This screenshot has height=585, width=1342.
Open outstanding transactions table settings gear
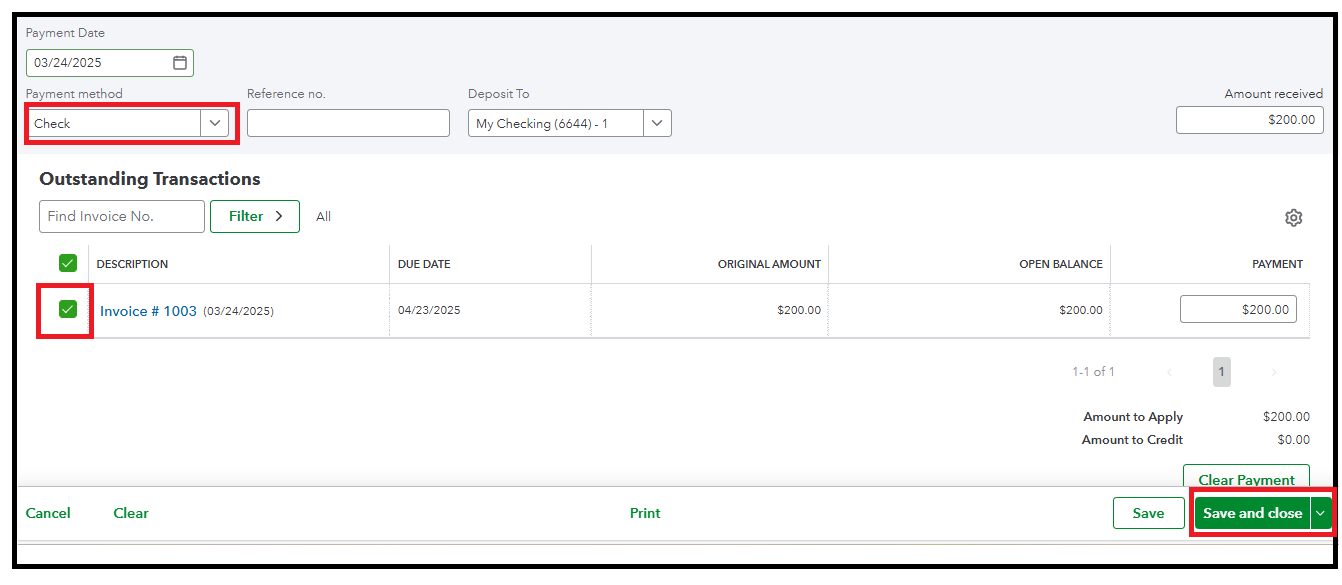point(1293,218)
